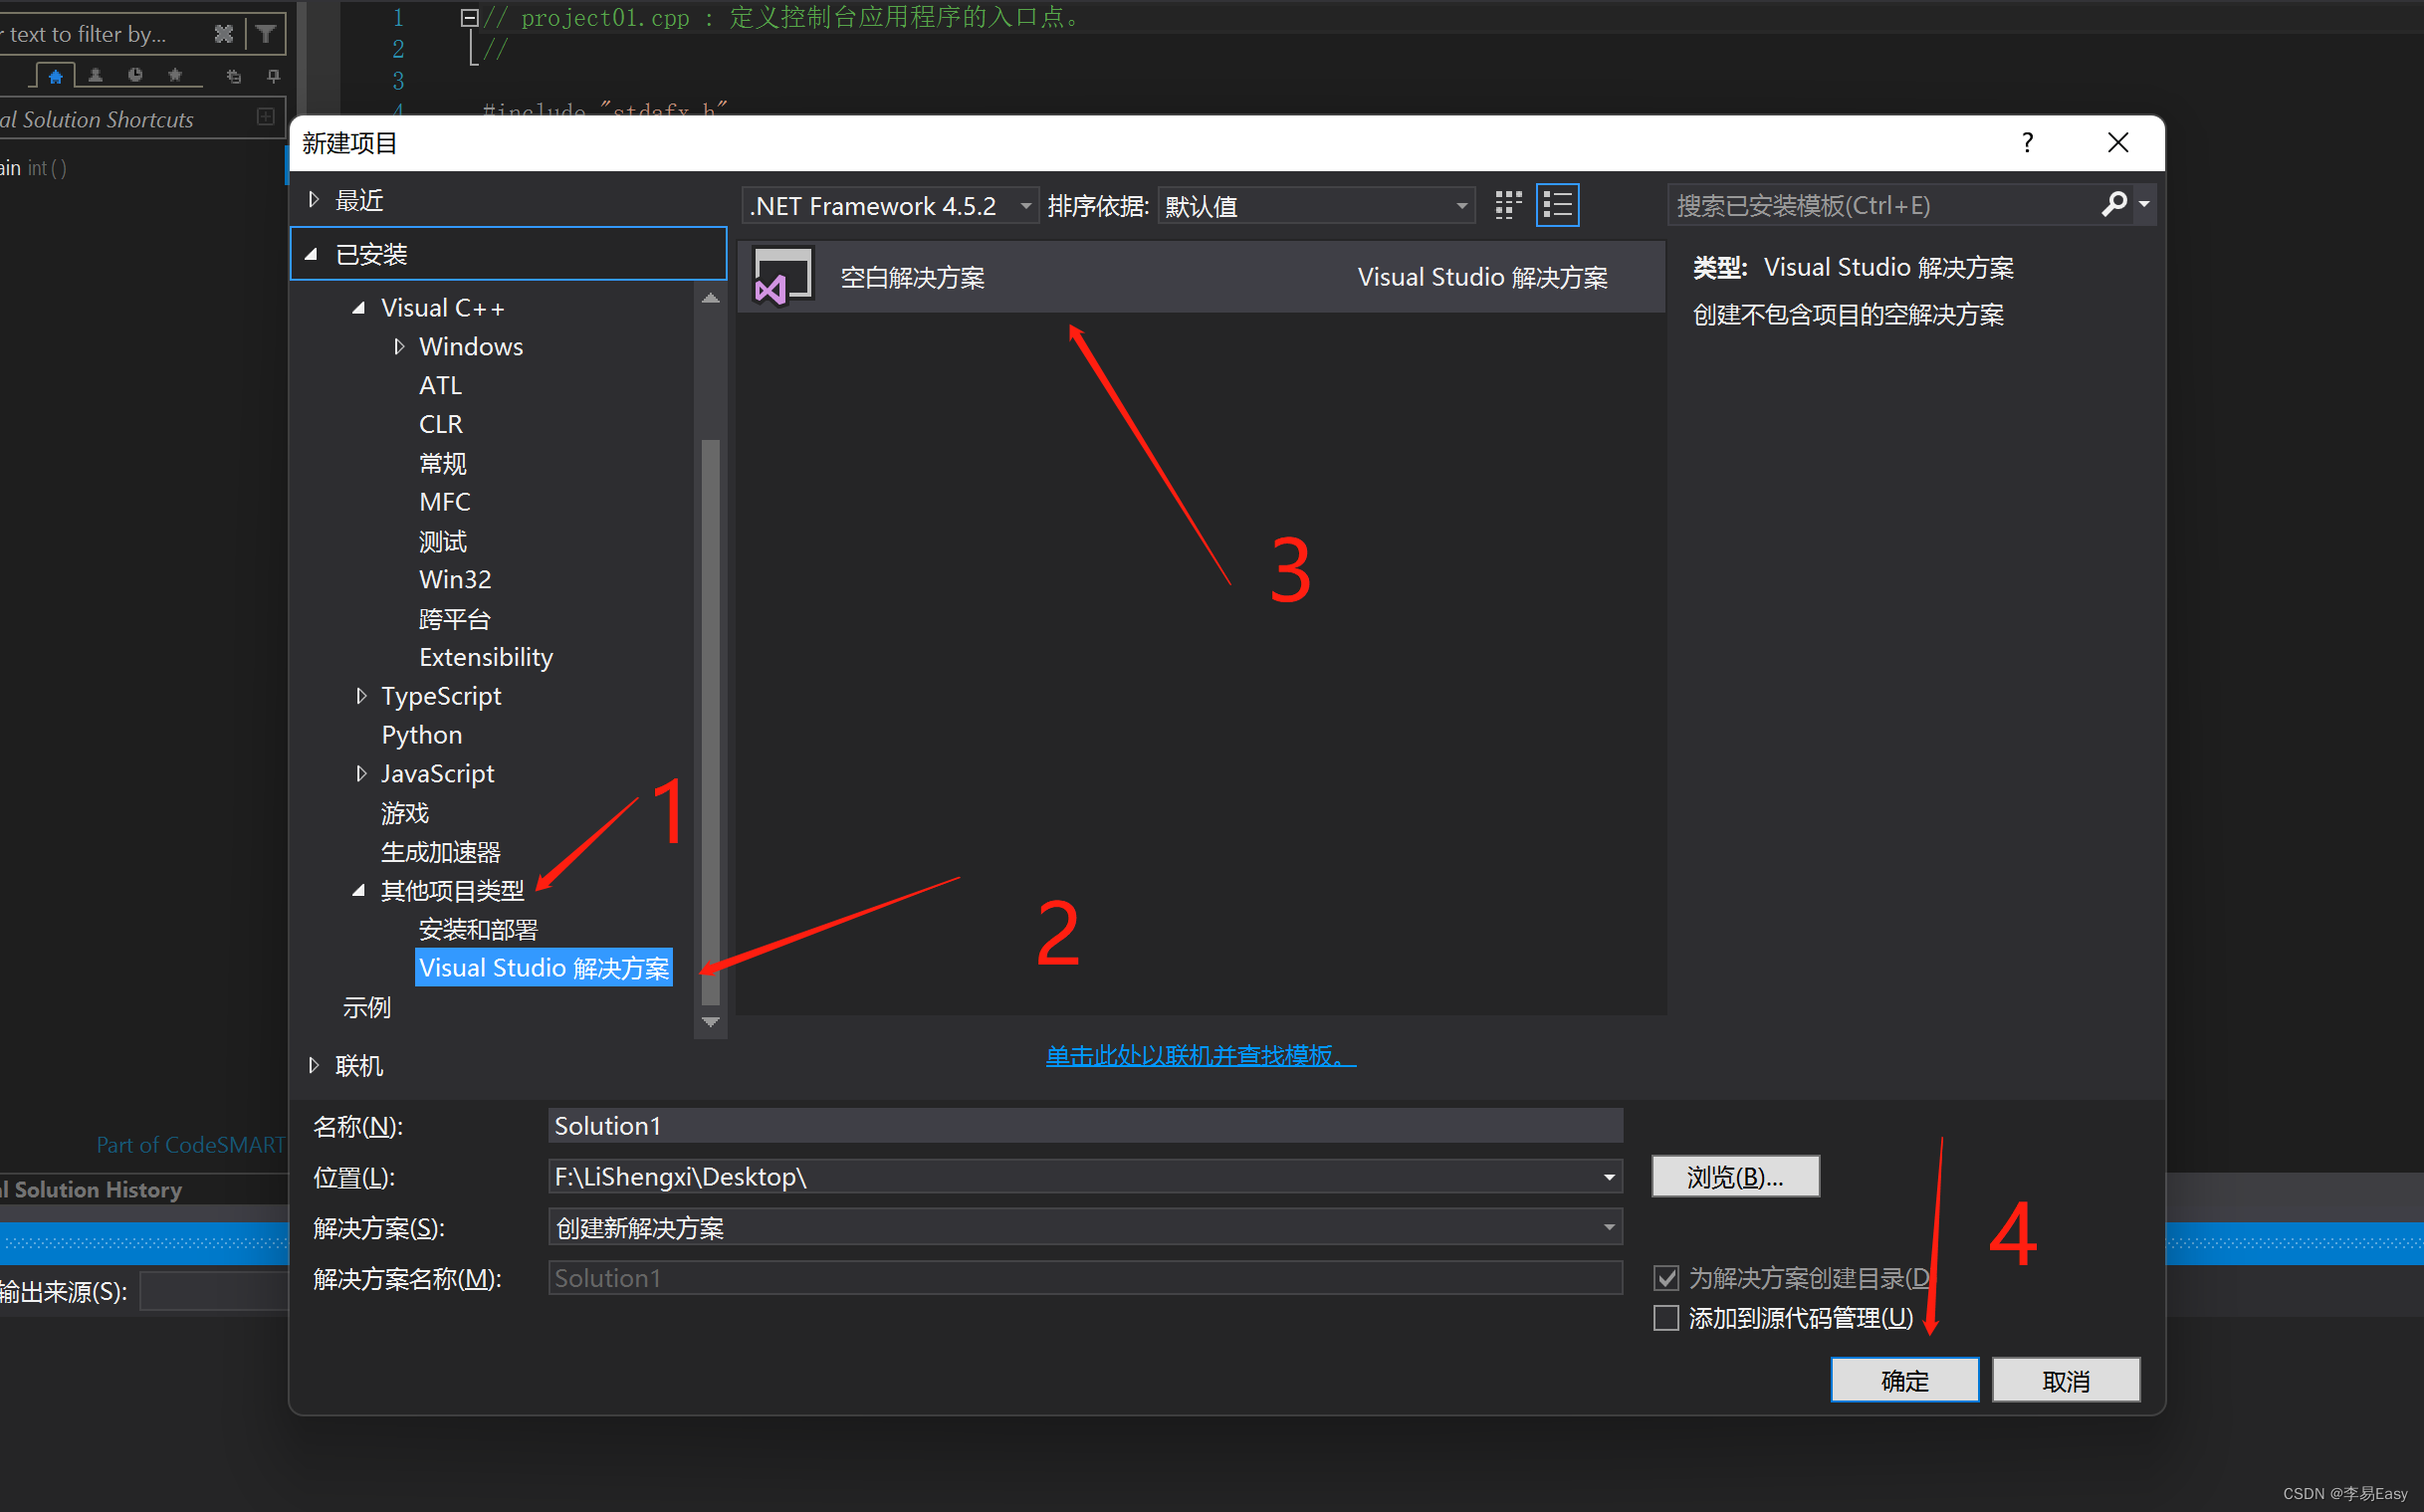Click the Browse button for location
This screenshot has height=1512, width=2424.
(x=1735, y=1177)
